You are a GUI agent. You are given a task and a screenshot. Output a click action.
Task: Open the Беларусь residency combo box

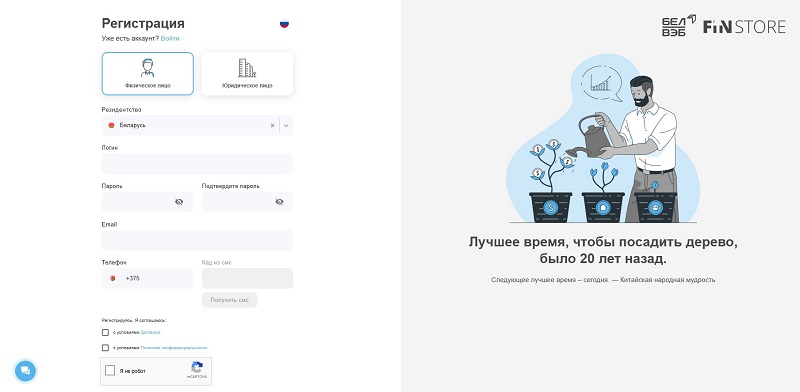(x=197, y=125)
